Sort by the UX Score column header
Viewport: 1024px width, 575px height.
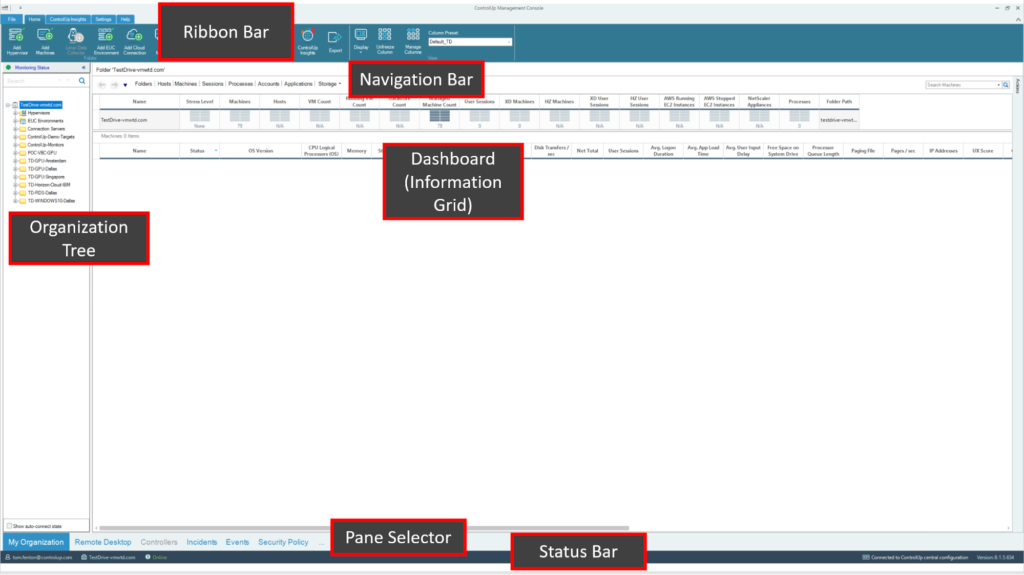tap(982, 151)
